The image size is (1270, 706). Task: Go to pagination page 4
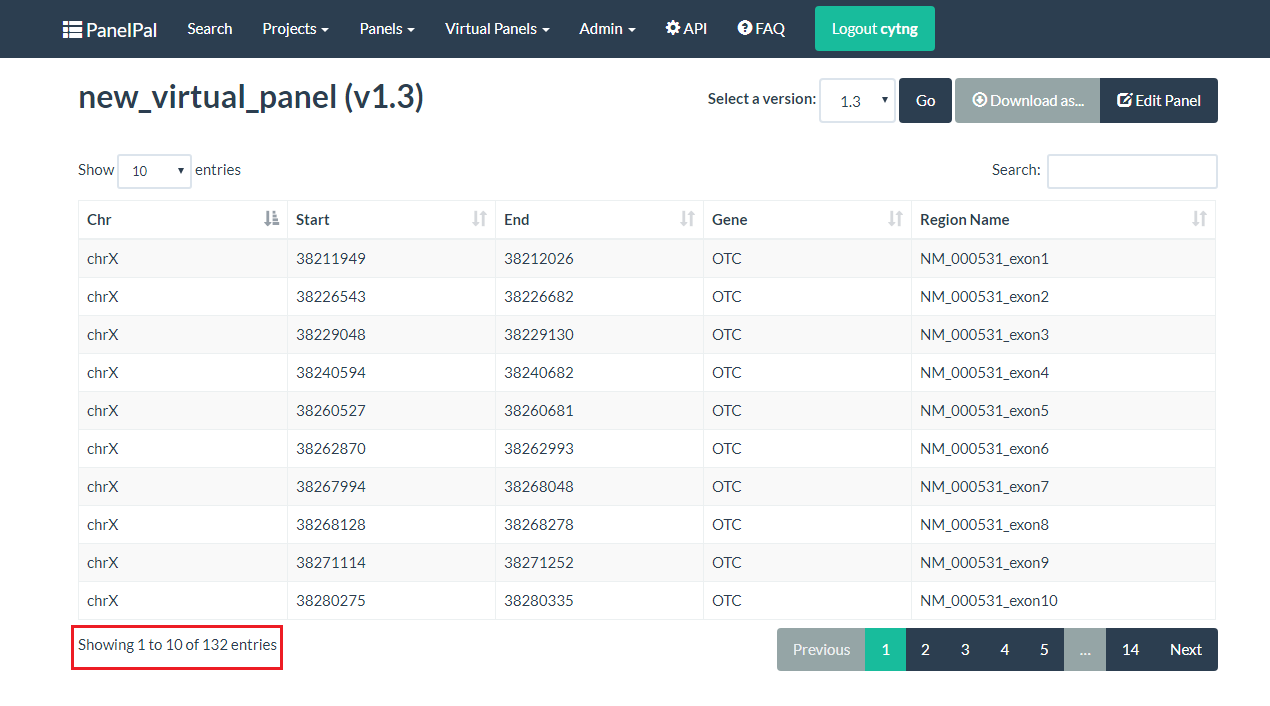[x=1004, y=650]
